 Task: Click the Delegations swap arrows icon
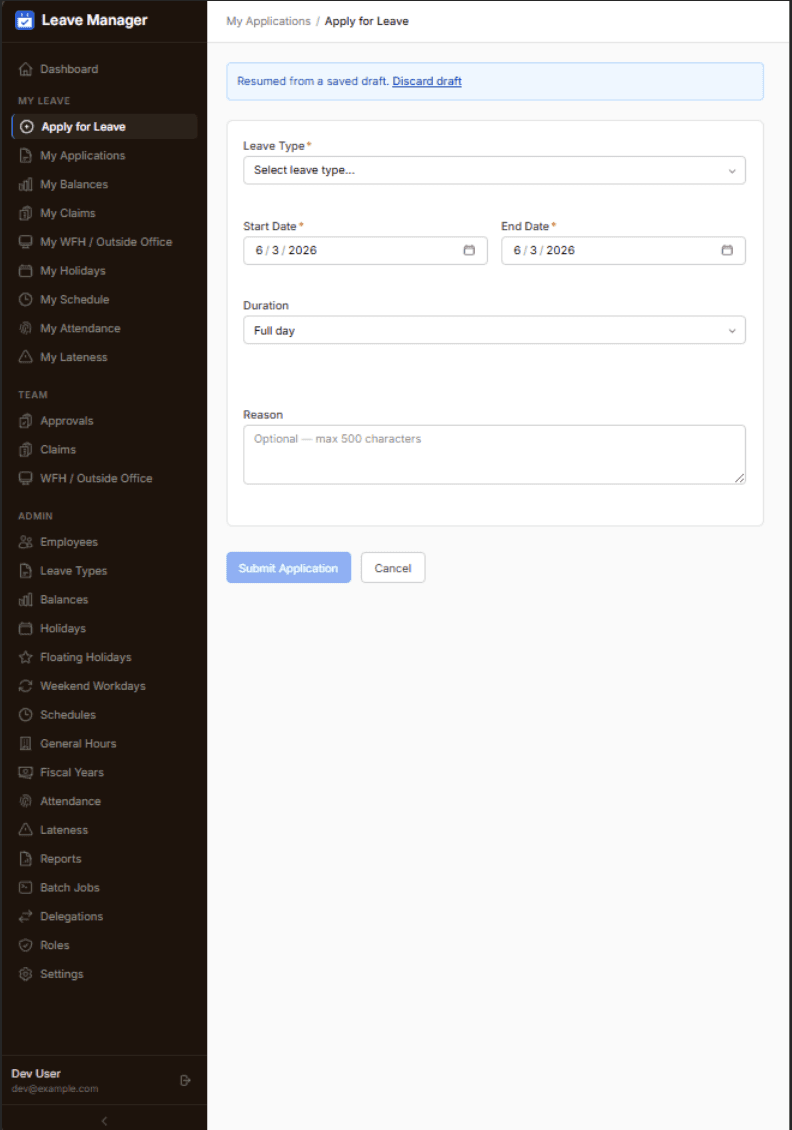coord(25,917)
